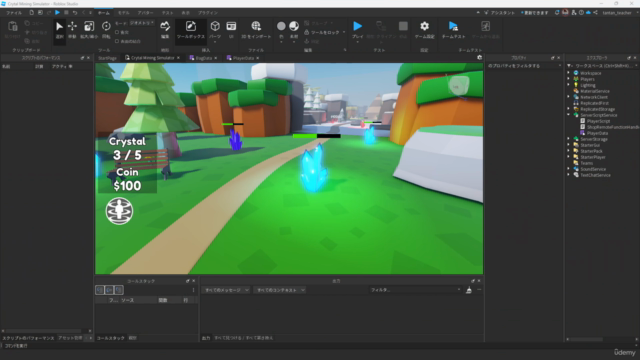Open the Terrain editor
Image resolution: width=640 pixels, height=360 pixels.
click(x=165, y=30)
